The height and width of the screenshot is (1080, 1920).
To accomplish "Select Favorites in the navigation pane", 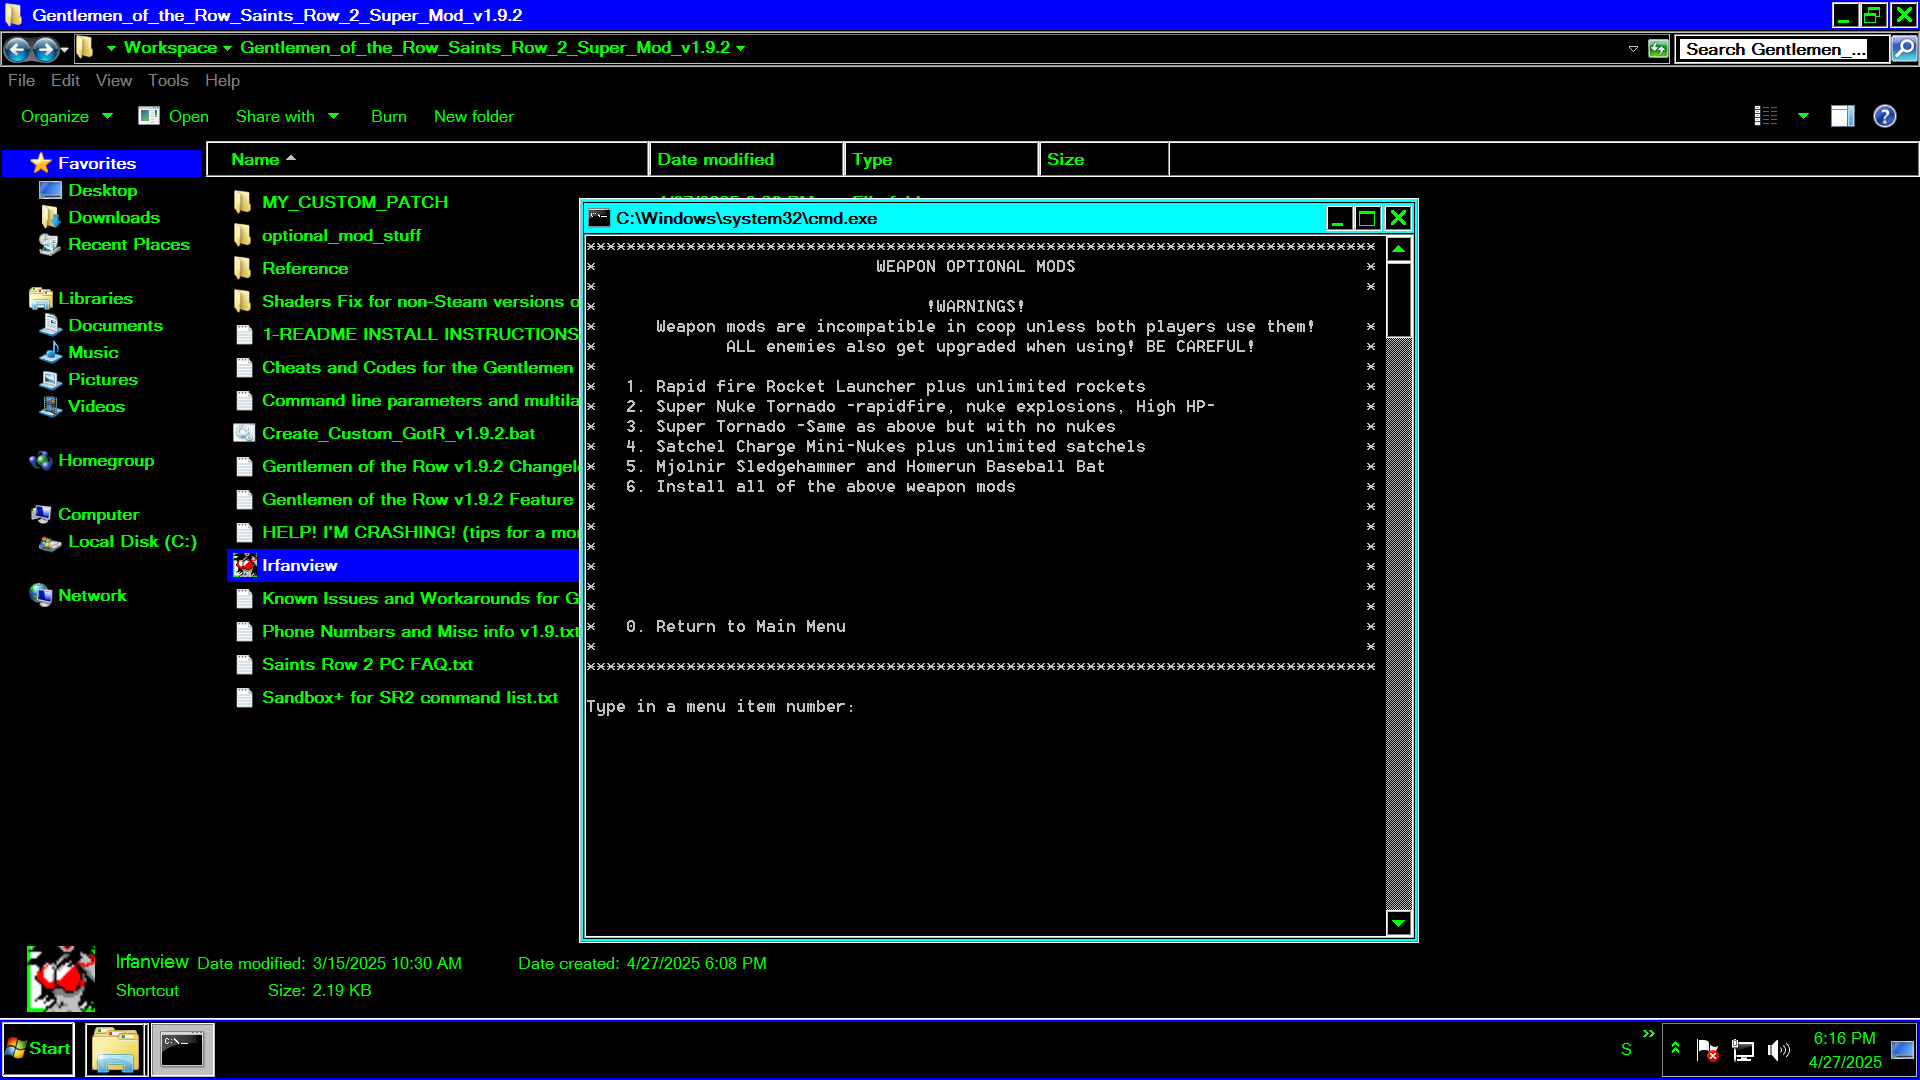I will [97, 164].
